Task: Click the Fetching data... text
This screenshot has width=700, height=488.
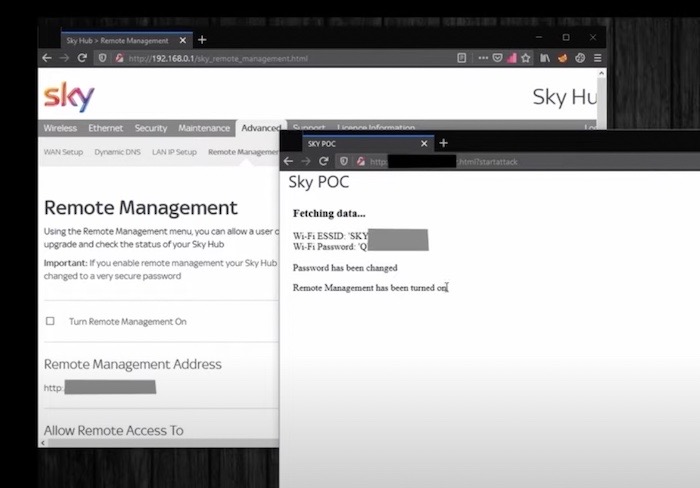Action: tap(329, 213)
